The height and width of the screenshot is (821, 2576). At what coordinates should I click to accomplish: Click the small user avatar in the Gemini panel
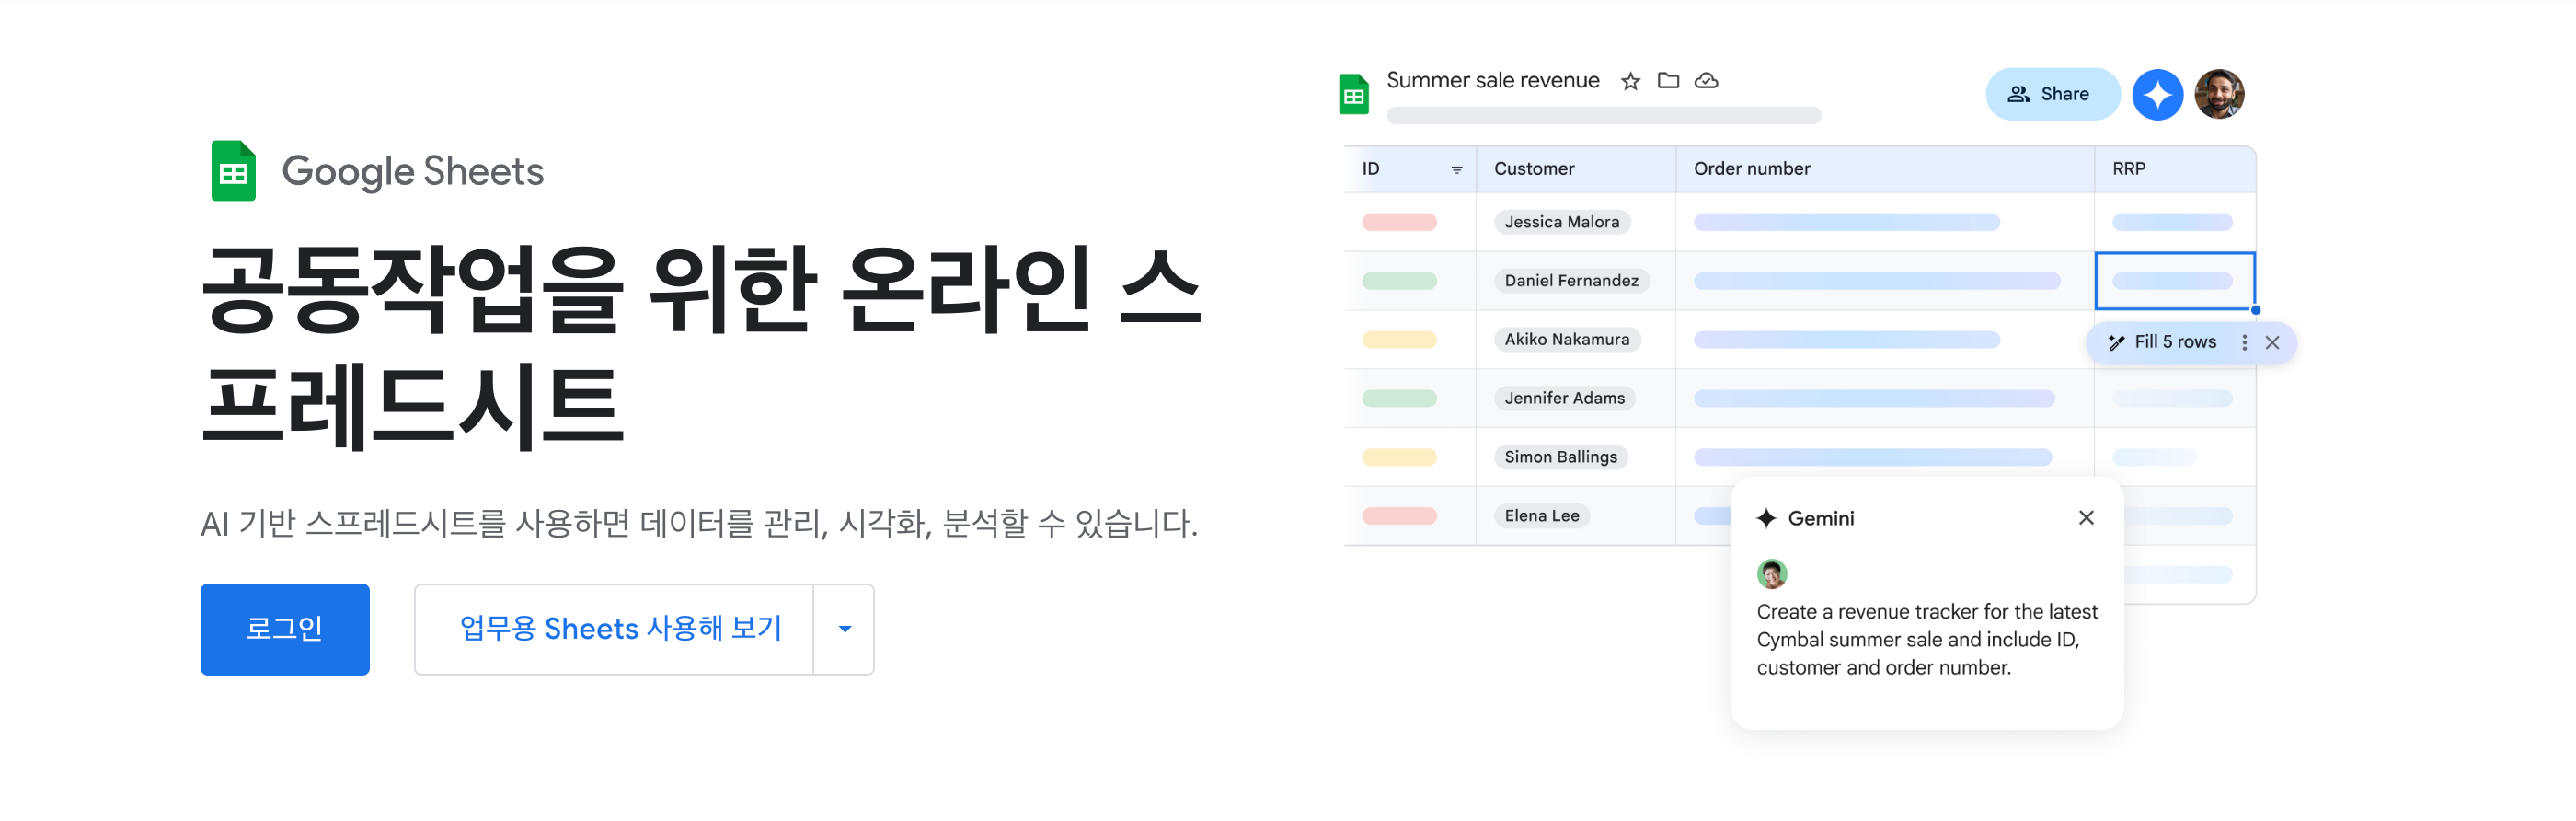pyautogui.click(x=1771, y=574)
